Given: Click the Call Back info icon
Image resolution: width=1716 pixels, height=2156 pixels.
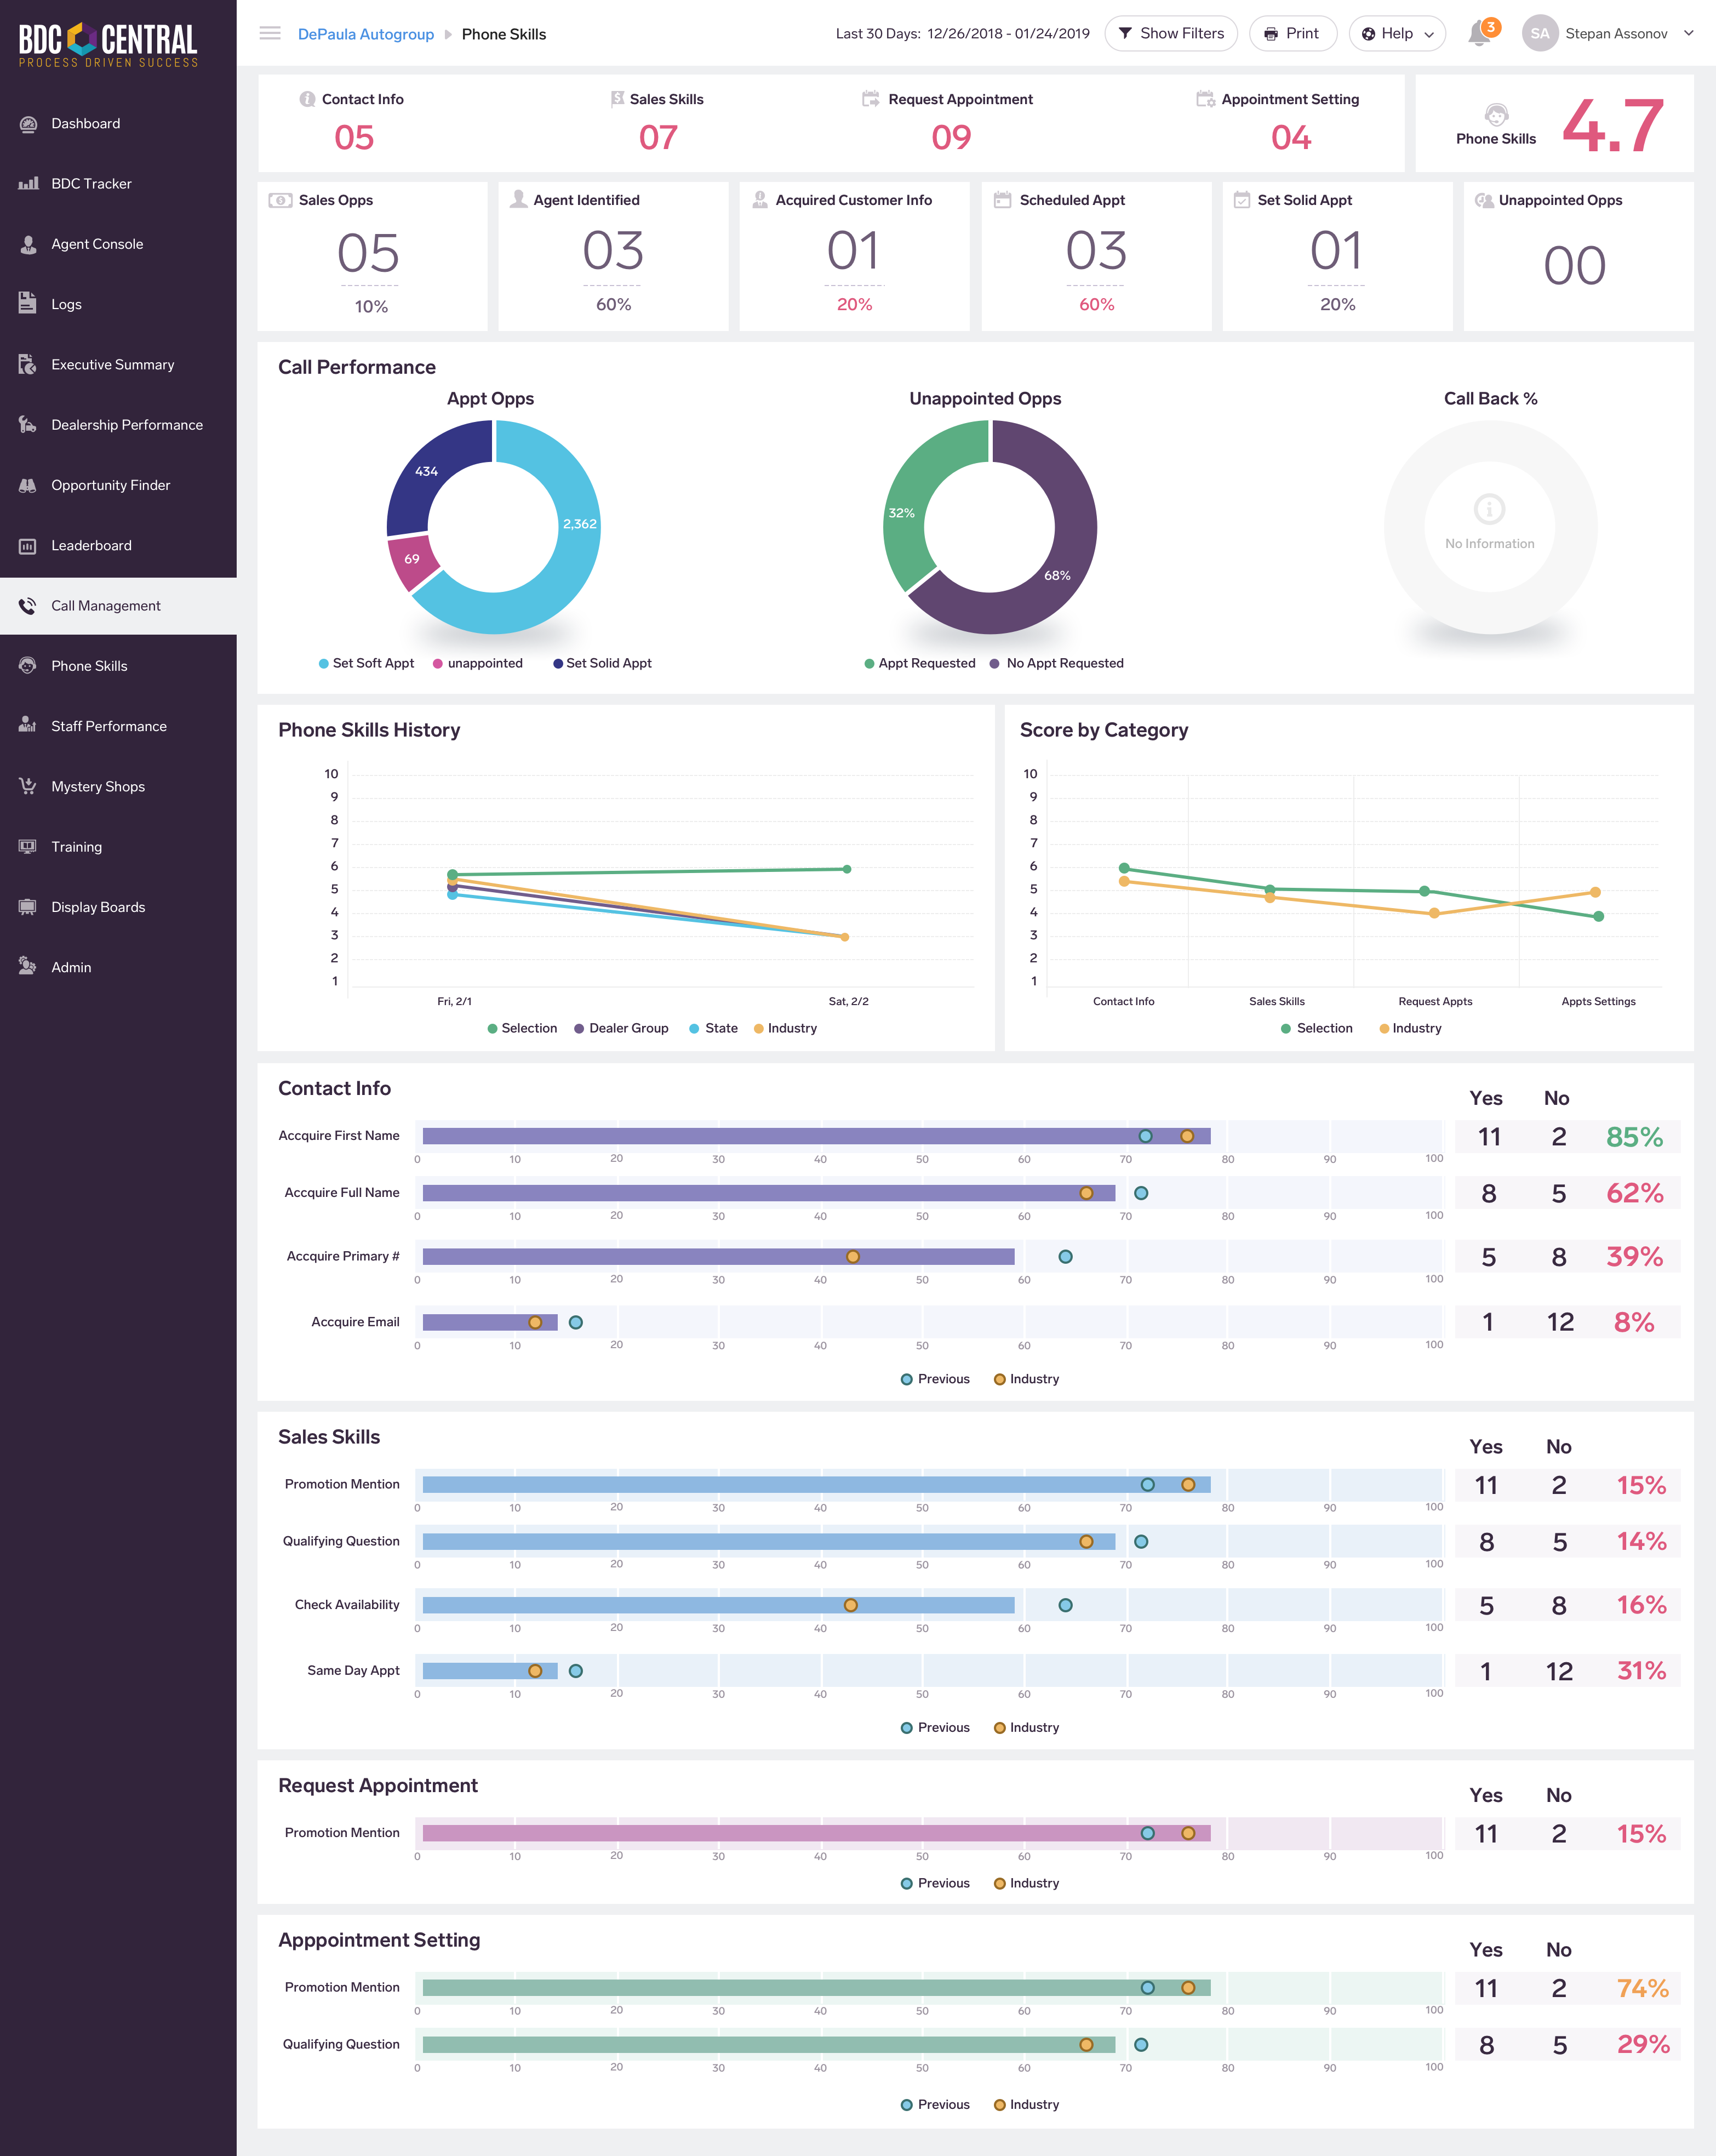Looking at the screenshot, I should point(1489,510).
